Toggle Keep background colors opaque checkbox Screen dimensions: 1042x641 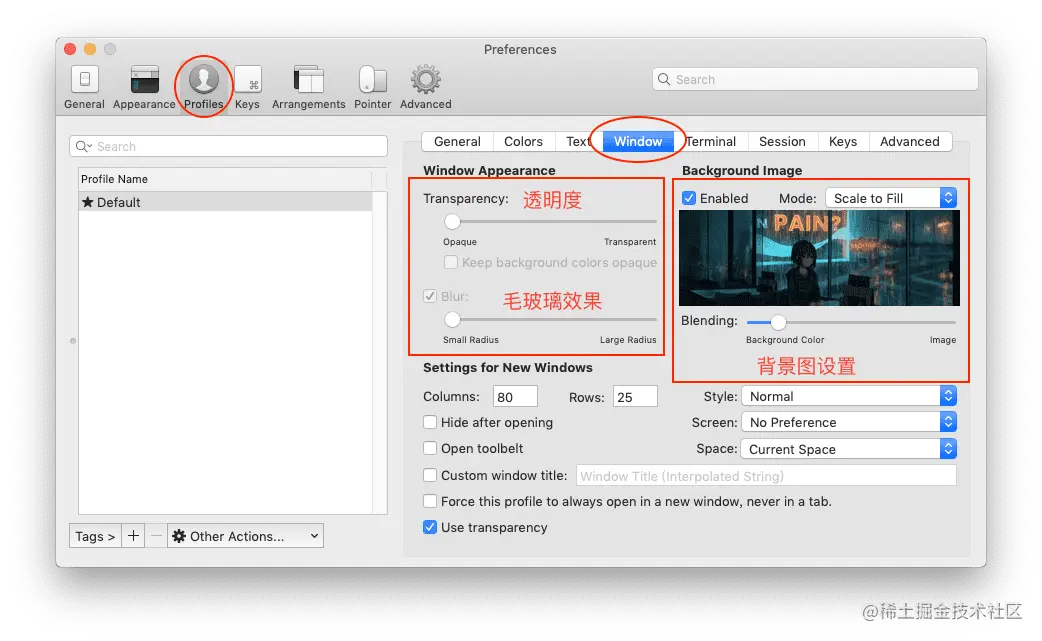[451, 262]
